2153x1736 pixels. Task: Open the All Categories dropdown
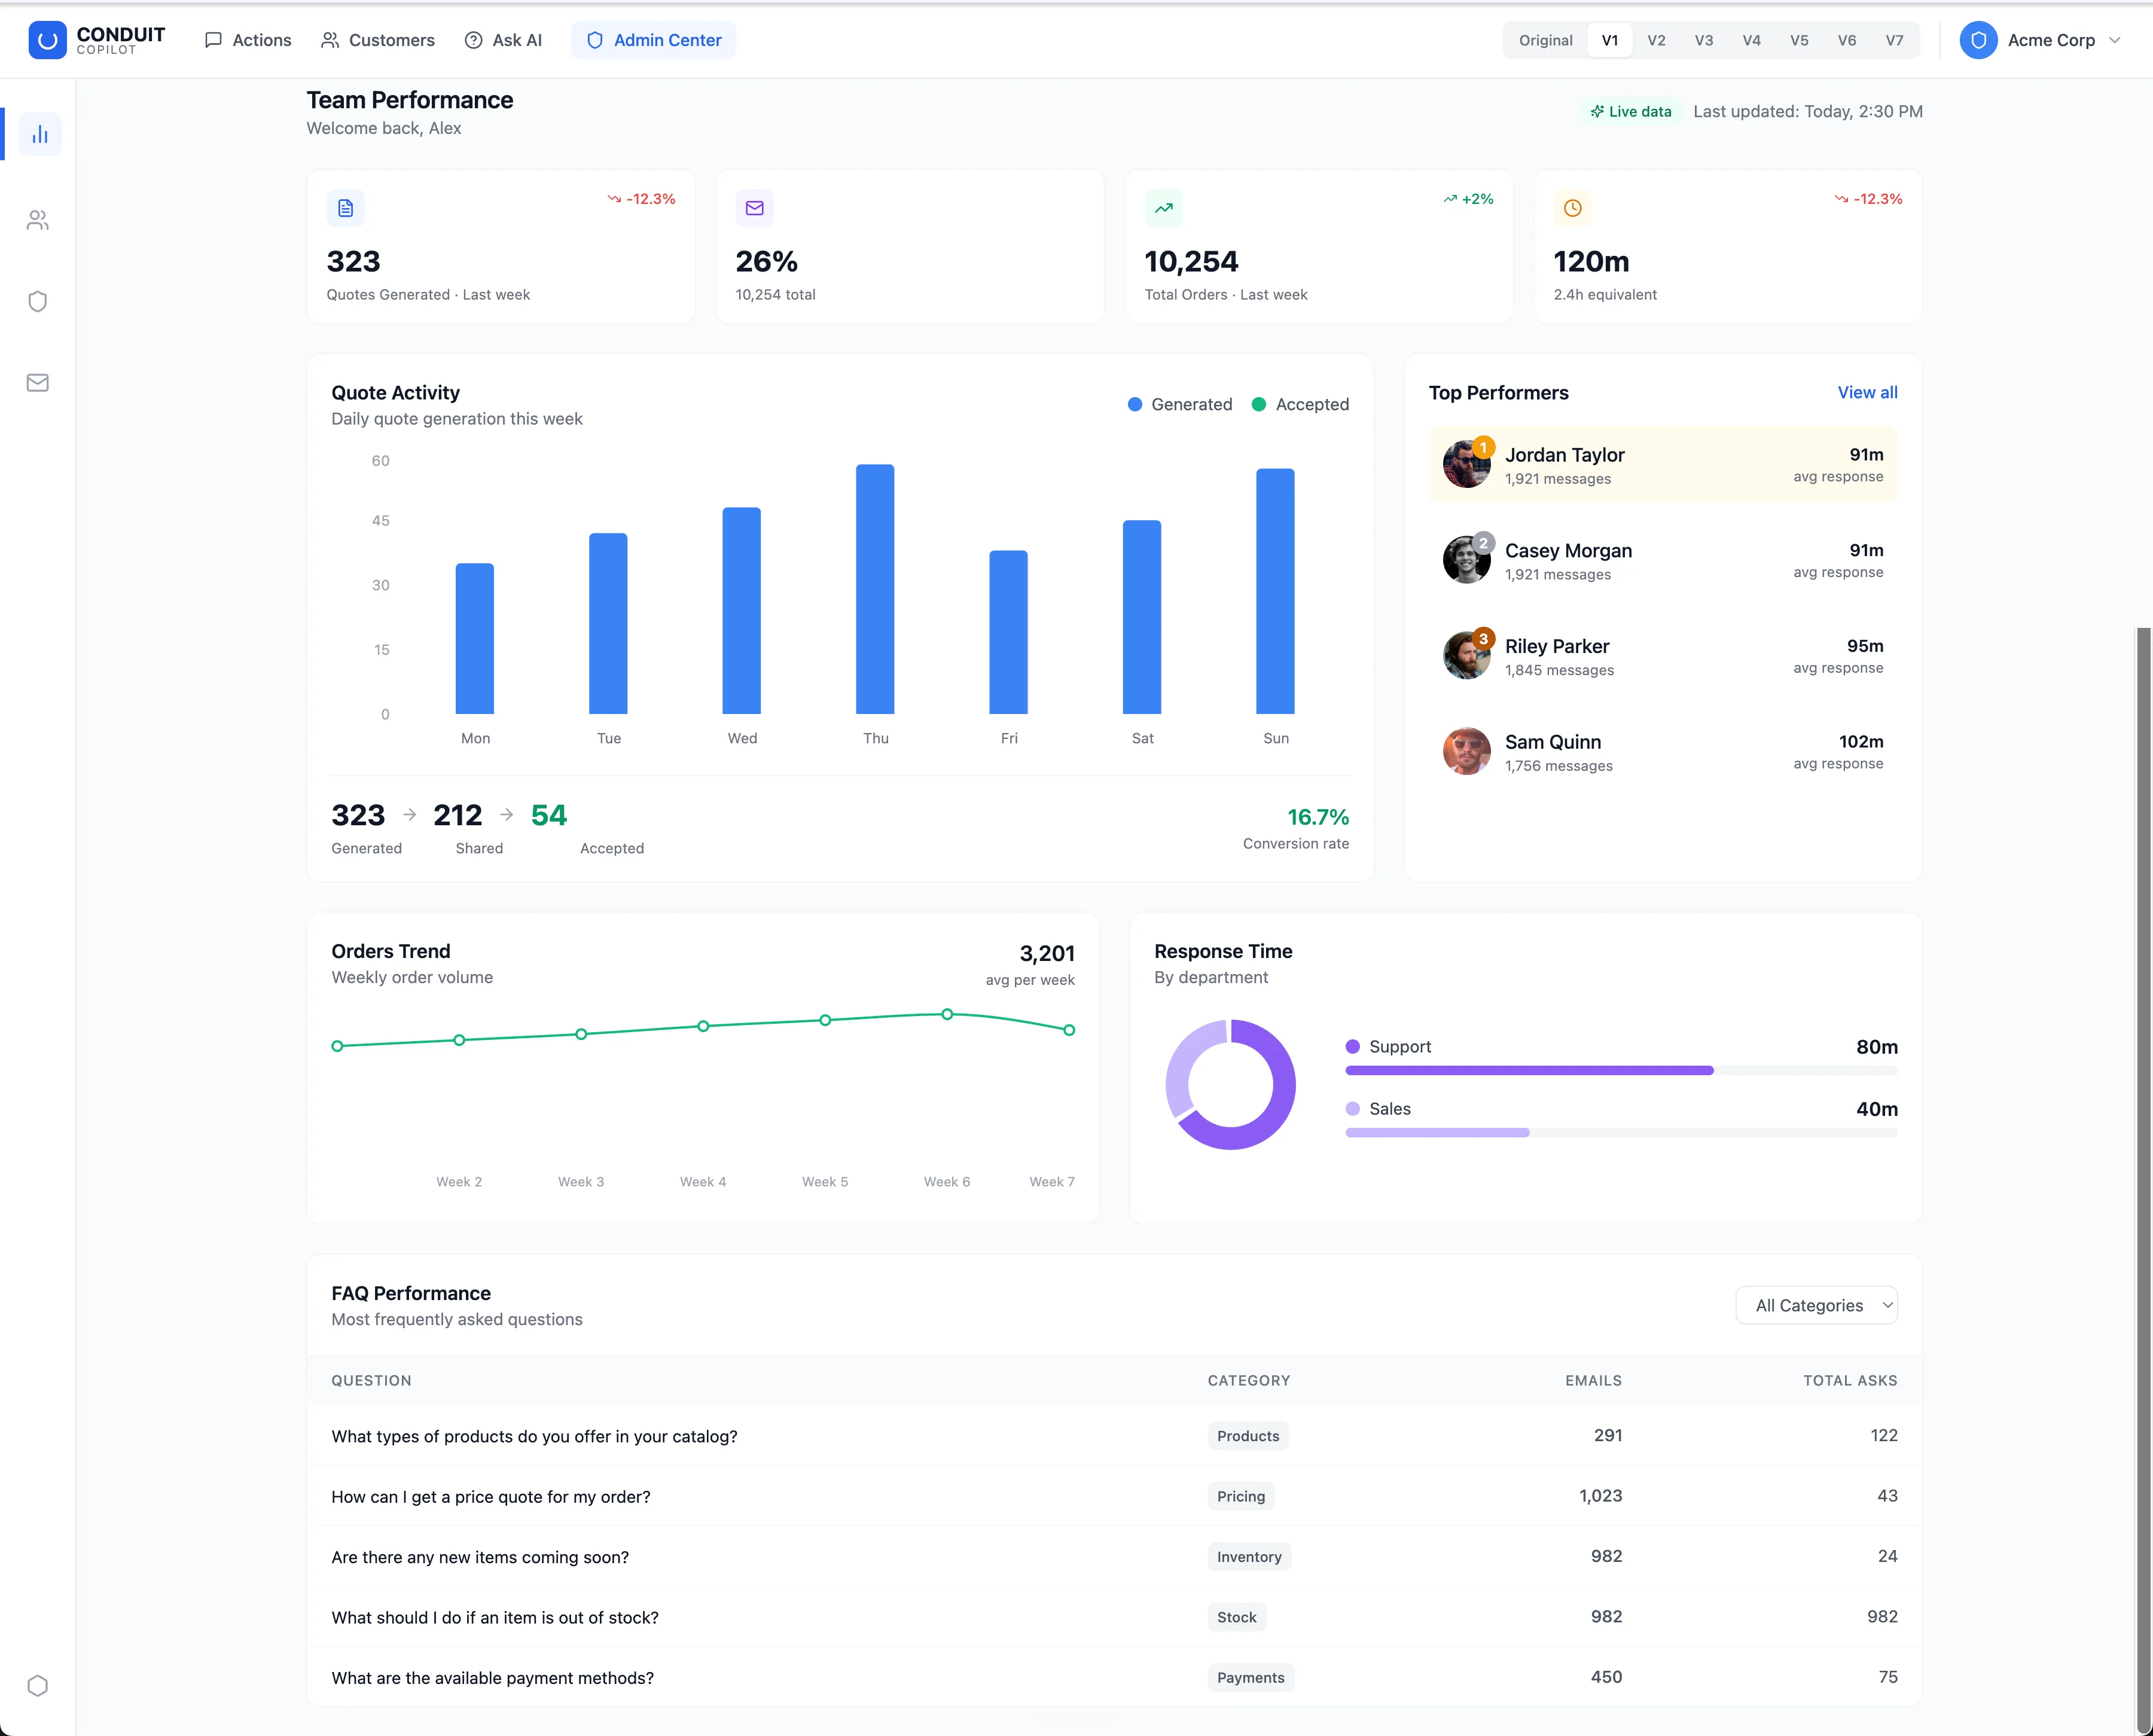coord(1817,1305)
